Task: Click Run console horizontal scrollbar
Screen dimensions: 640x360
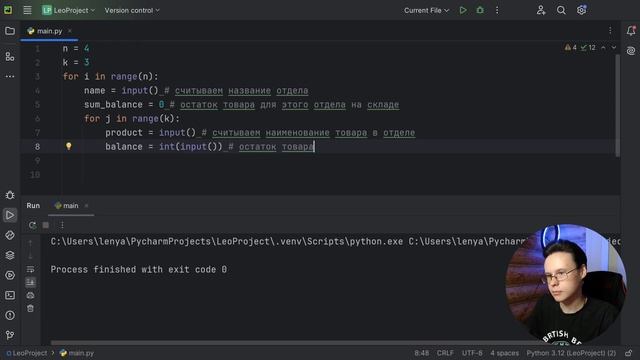Action: pos(290,343)
